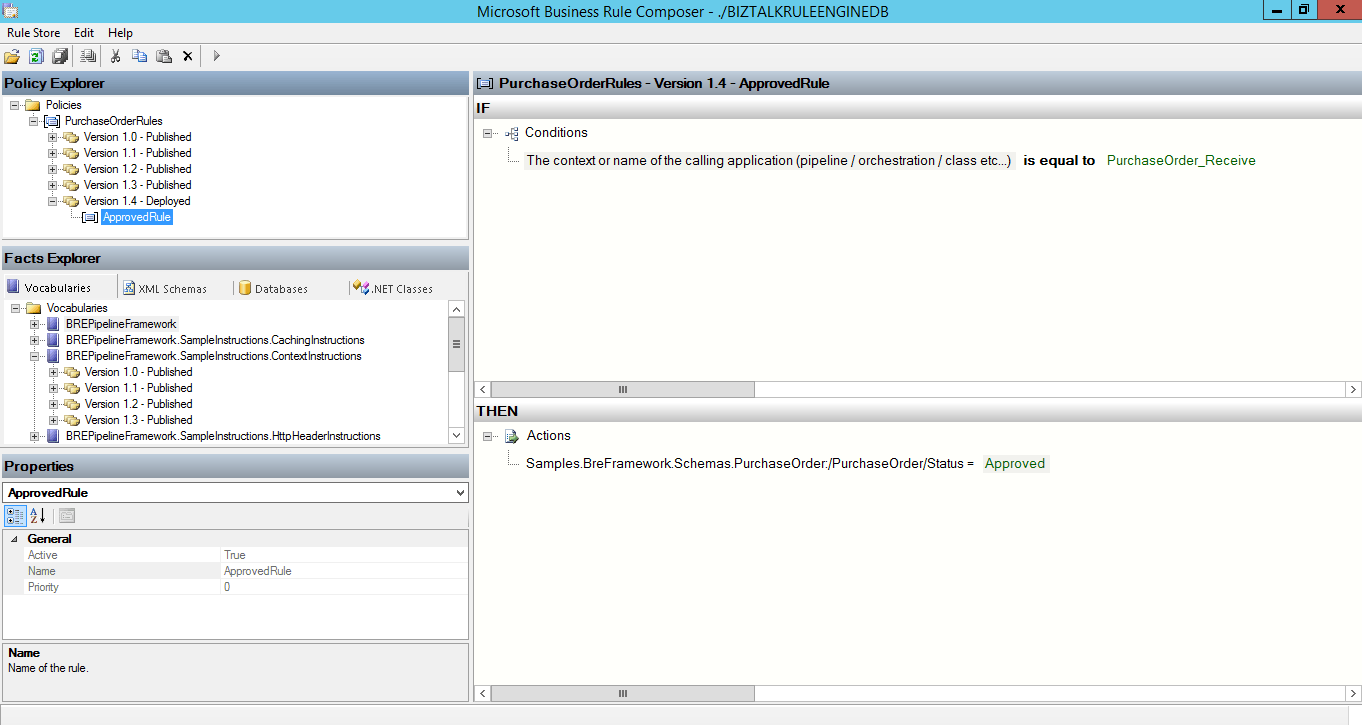Click the Priority property value 0
This screenshot has width=1362, height=725.
coord(344,587)
